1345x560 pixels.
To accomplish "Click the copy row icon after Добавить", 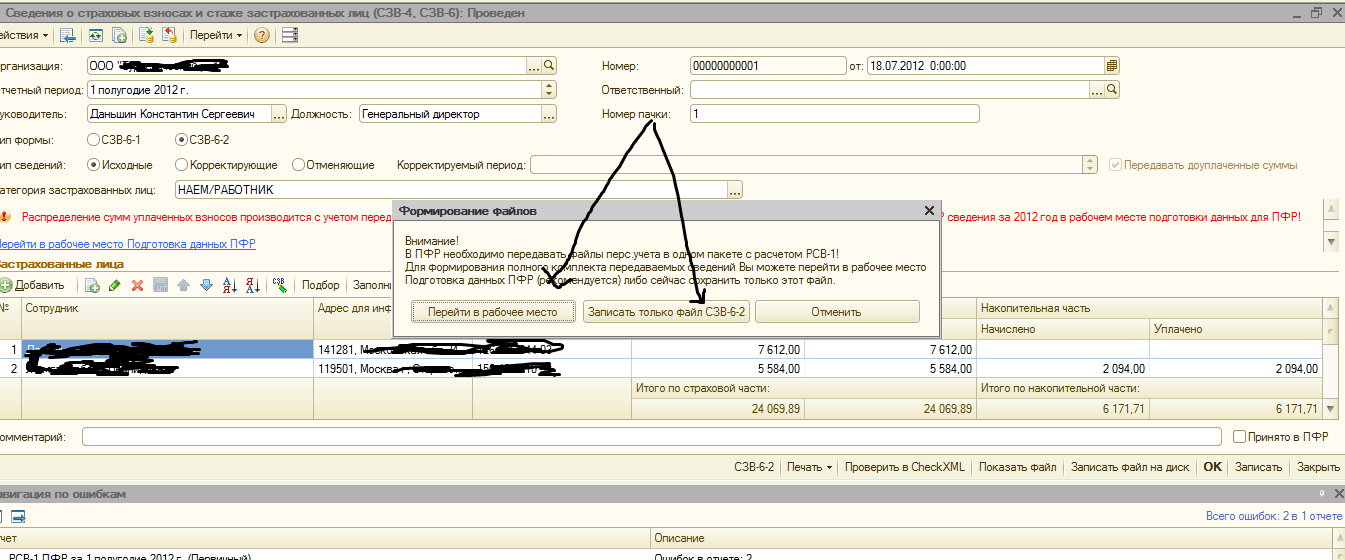I will coord(92,285).
